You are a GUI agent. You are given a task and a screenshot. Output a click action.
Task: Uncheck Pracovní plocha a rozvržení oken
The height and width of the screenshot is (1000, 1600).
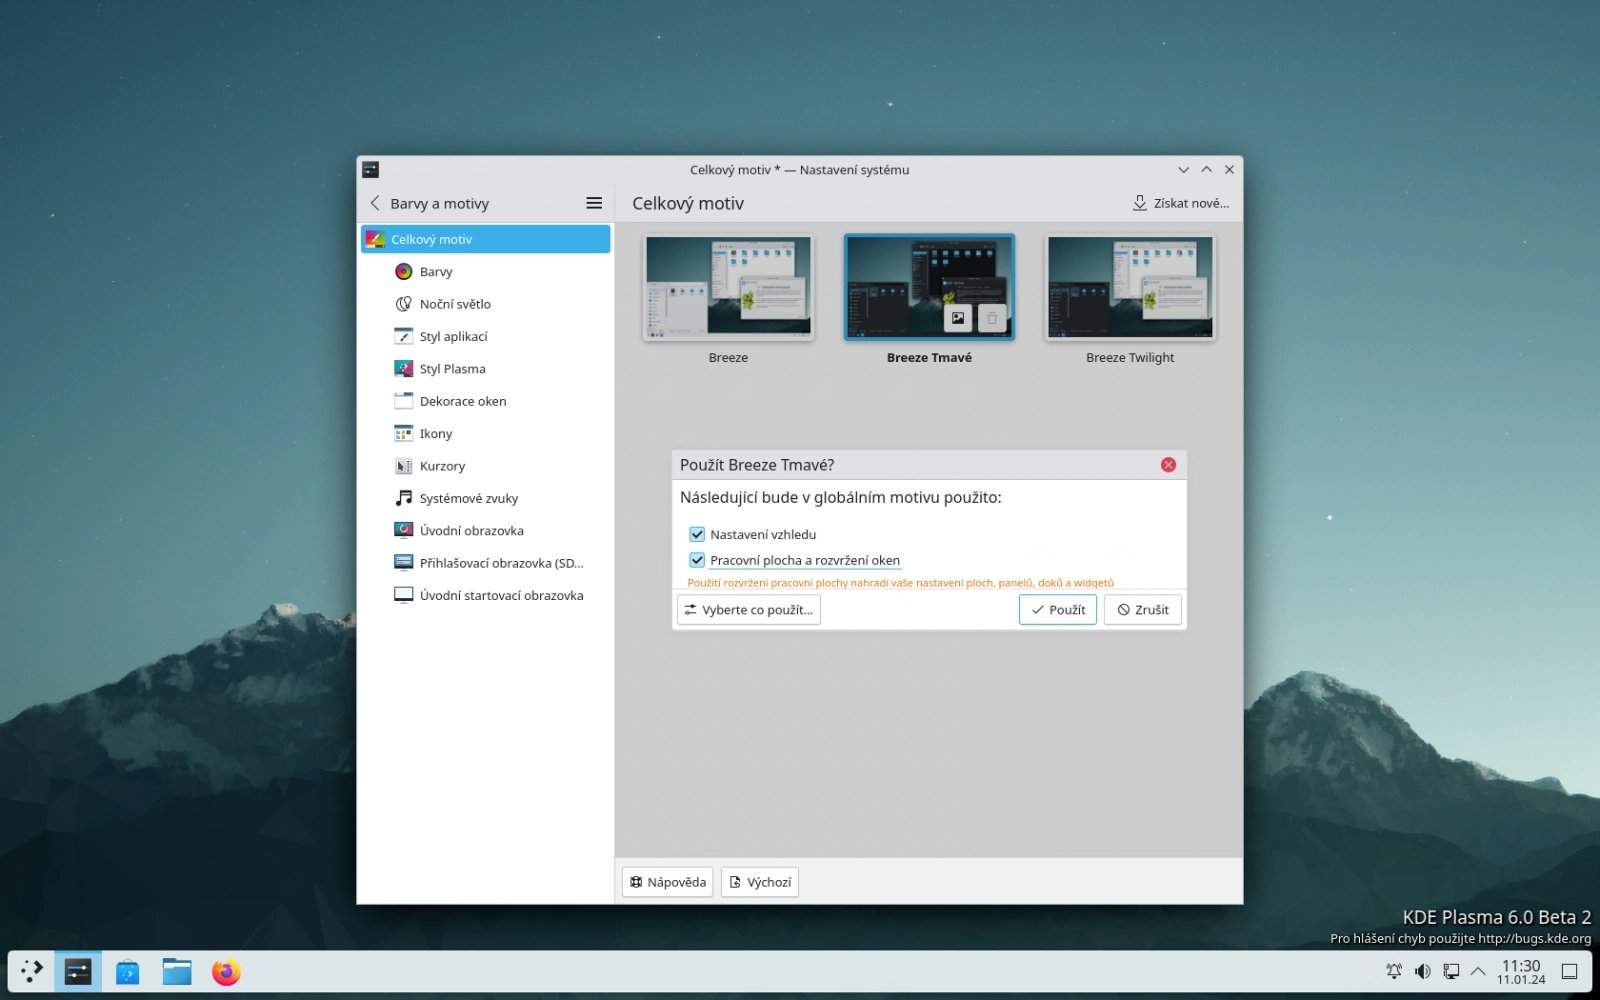697,560
